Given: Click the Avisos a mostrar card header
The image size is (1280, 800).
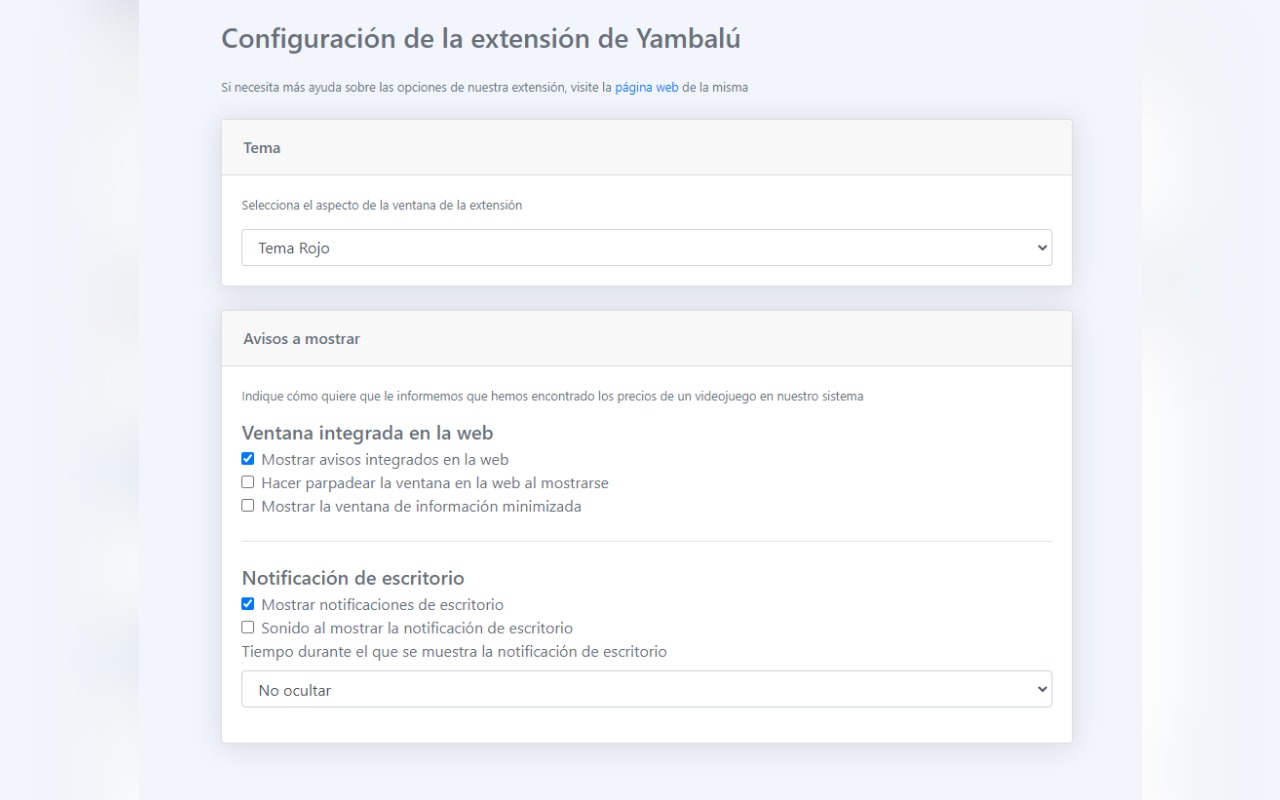Looking at the screenshot, I should (646, 339).
